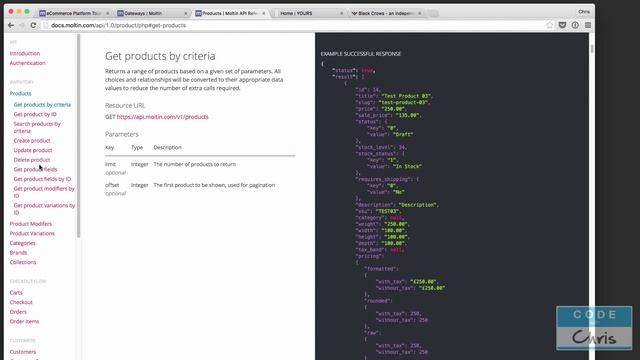The width and height of the screenshot is (640, 360).
Task: Open Product Variations in sidebar
Action: pos(32,233)
